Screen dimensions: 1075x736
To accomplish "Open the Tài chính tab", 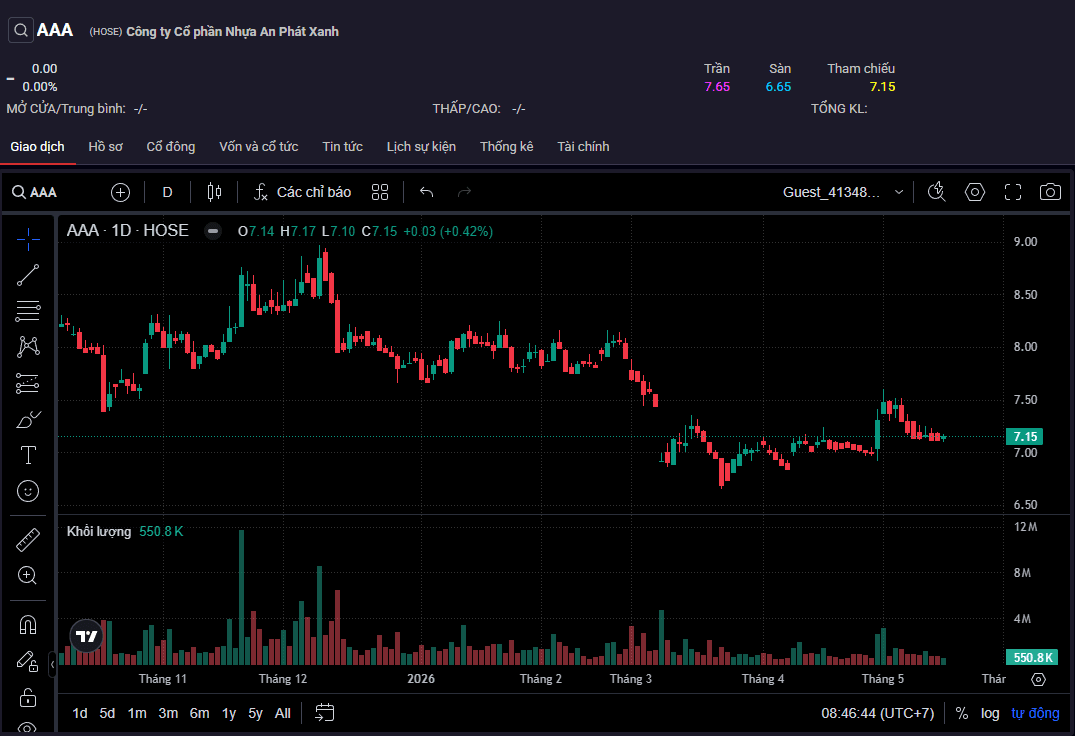I will point(583,147).
